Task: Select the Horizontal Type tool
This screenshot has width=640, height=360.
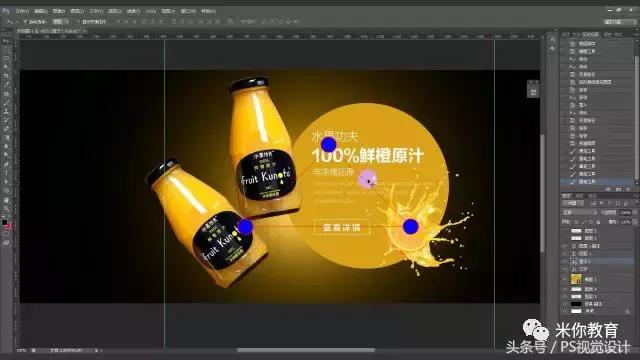Action: point(6,173)
